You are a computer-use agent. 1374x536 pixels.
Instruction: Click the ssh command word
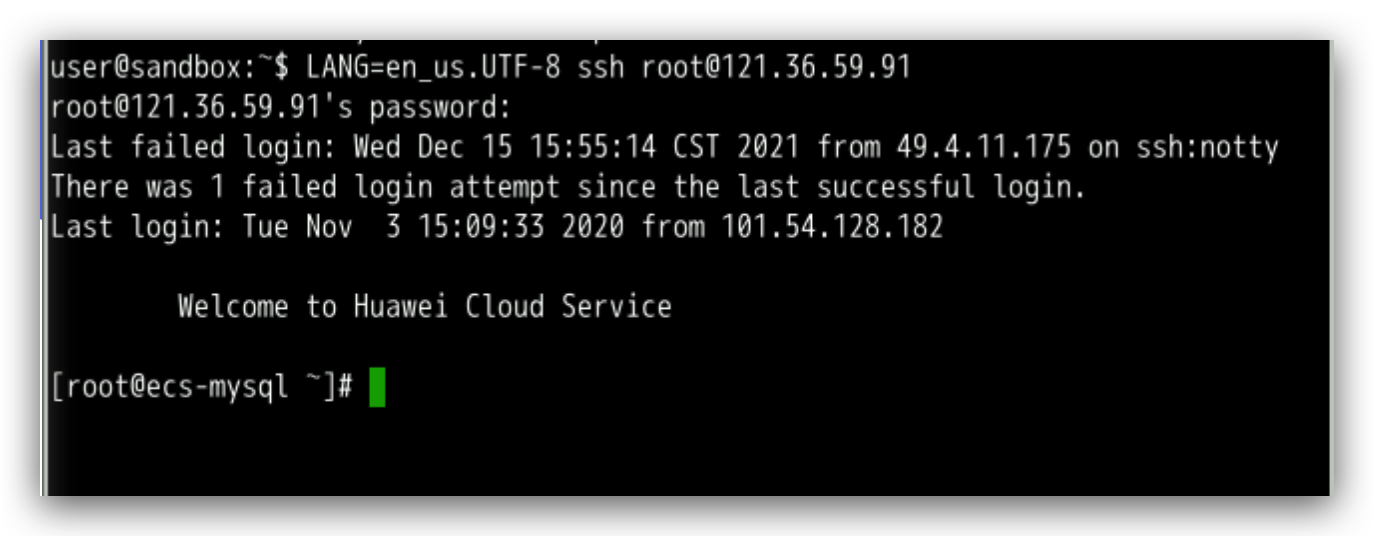click(x=601, y=68)
